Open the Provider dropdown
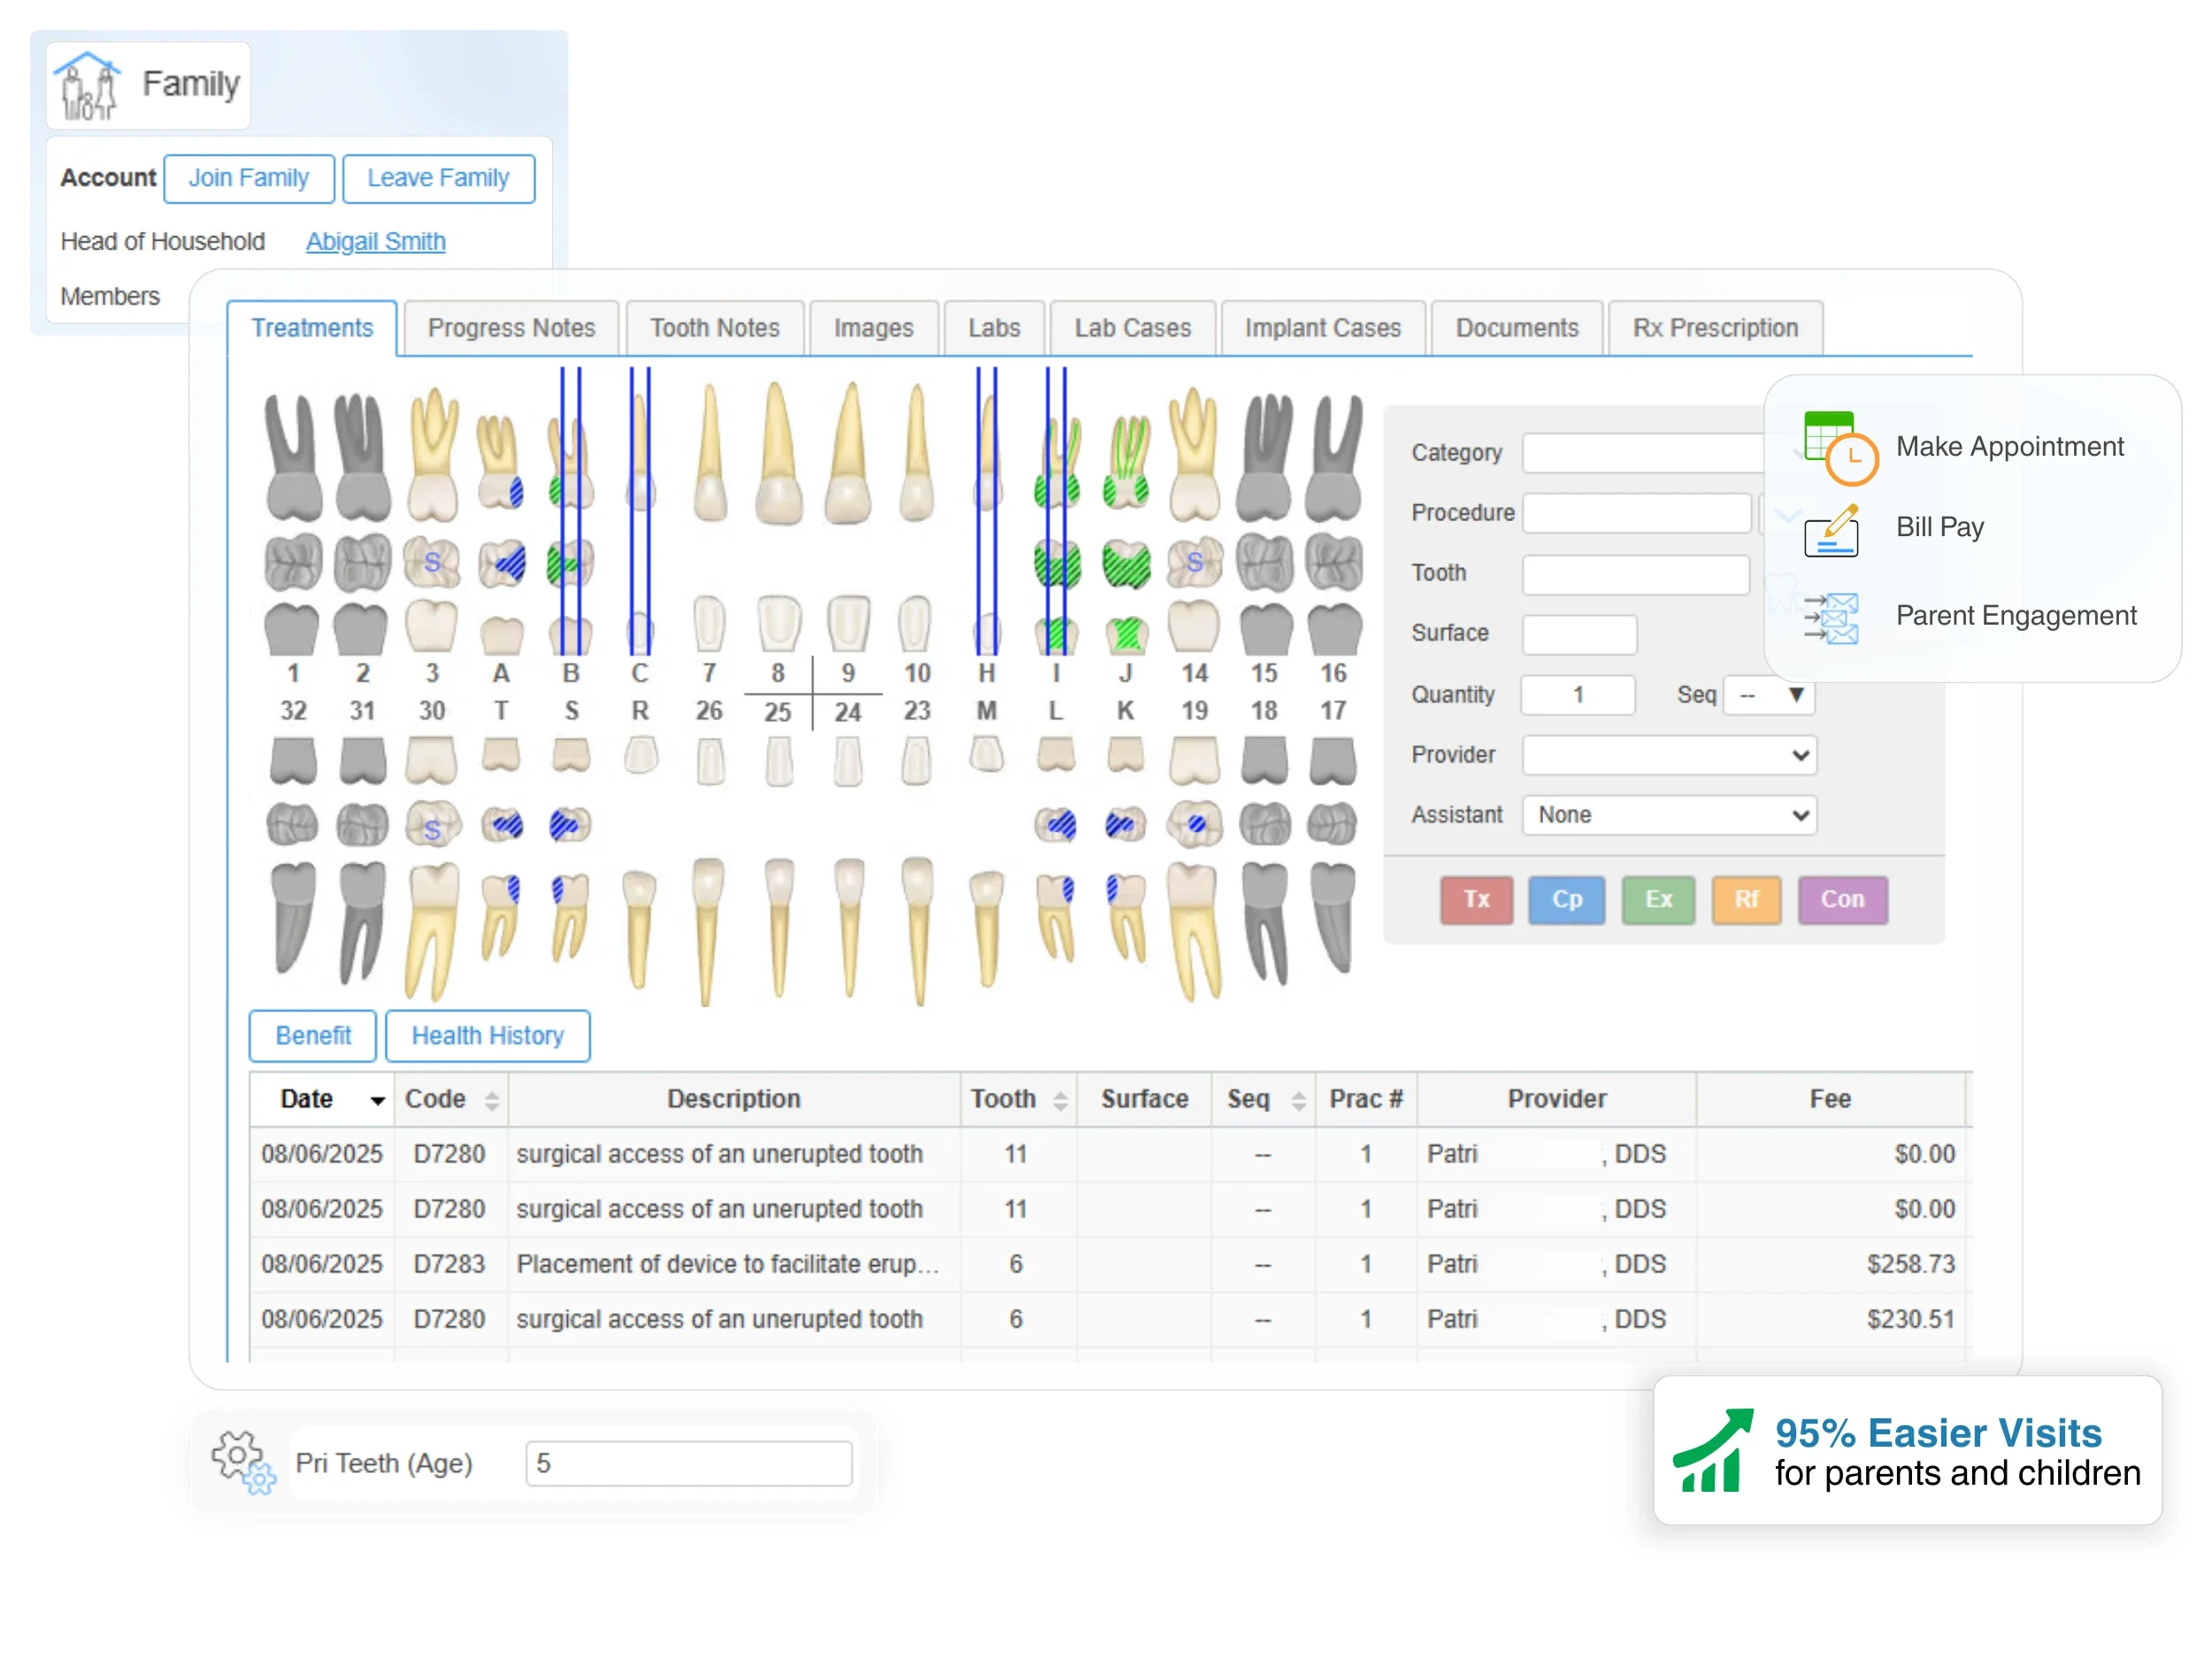Viewport: 2212px width, 1659px height. coord(1668,755)
